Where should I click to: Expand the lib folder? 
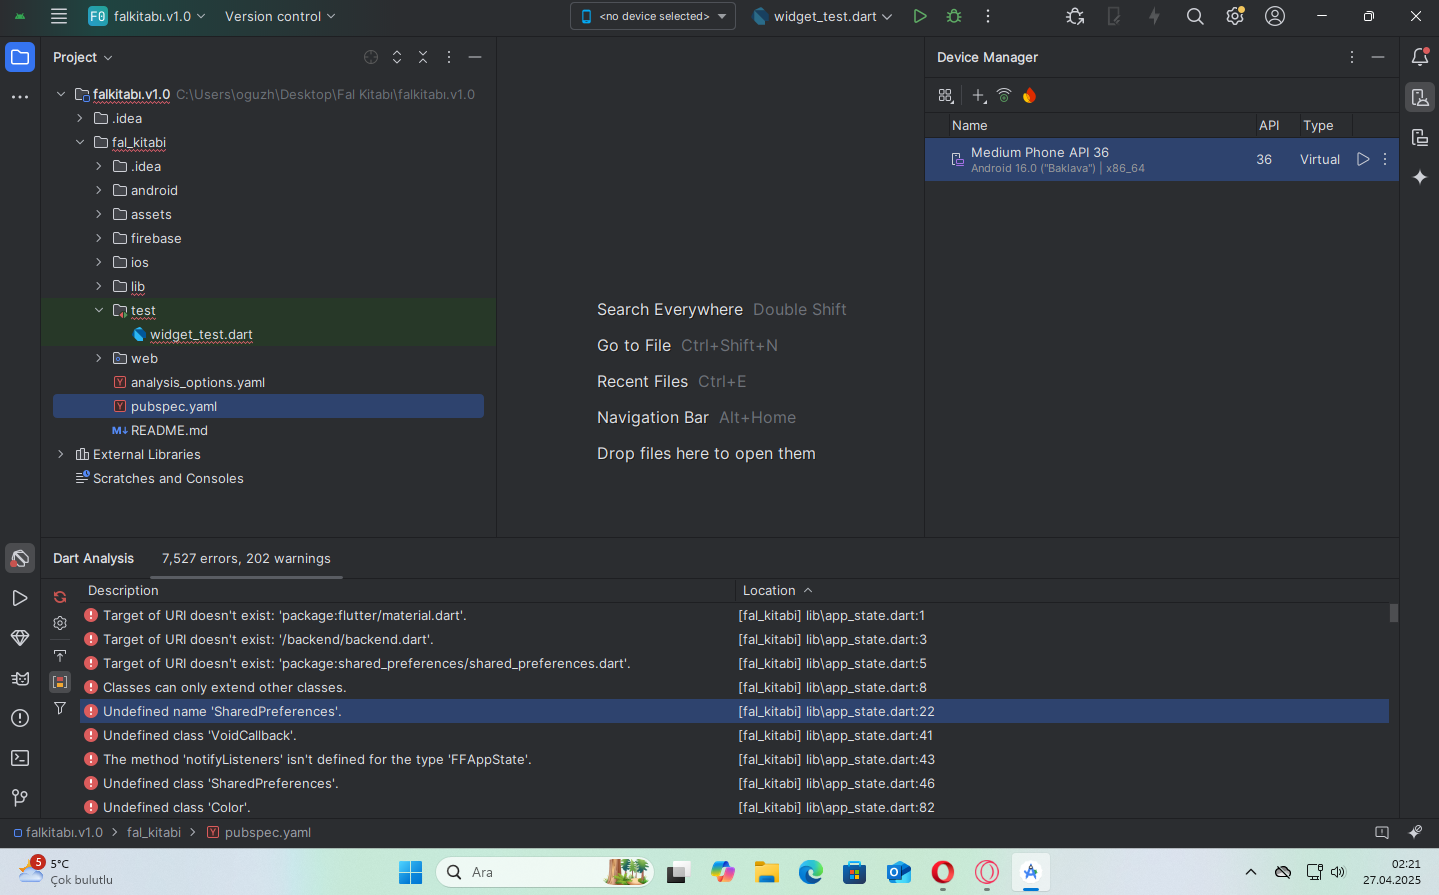point(99,287)
